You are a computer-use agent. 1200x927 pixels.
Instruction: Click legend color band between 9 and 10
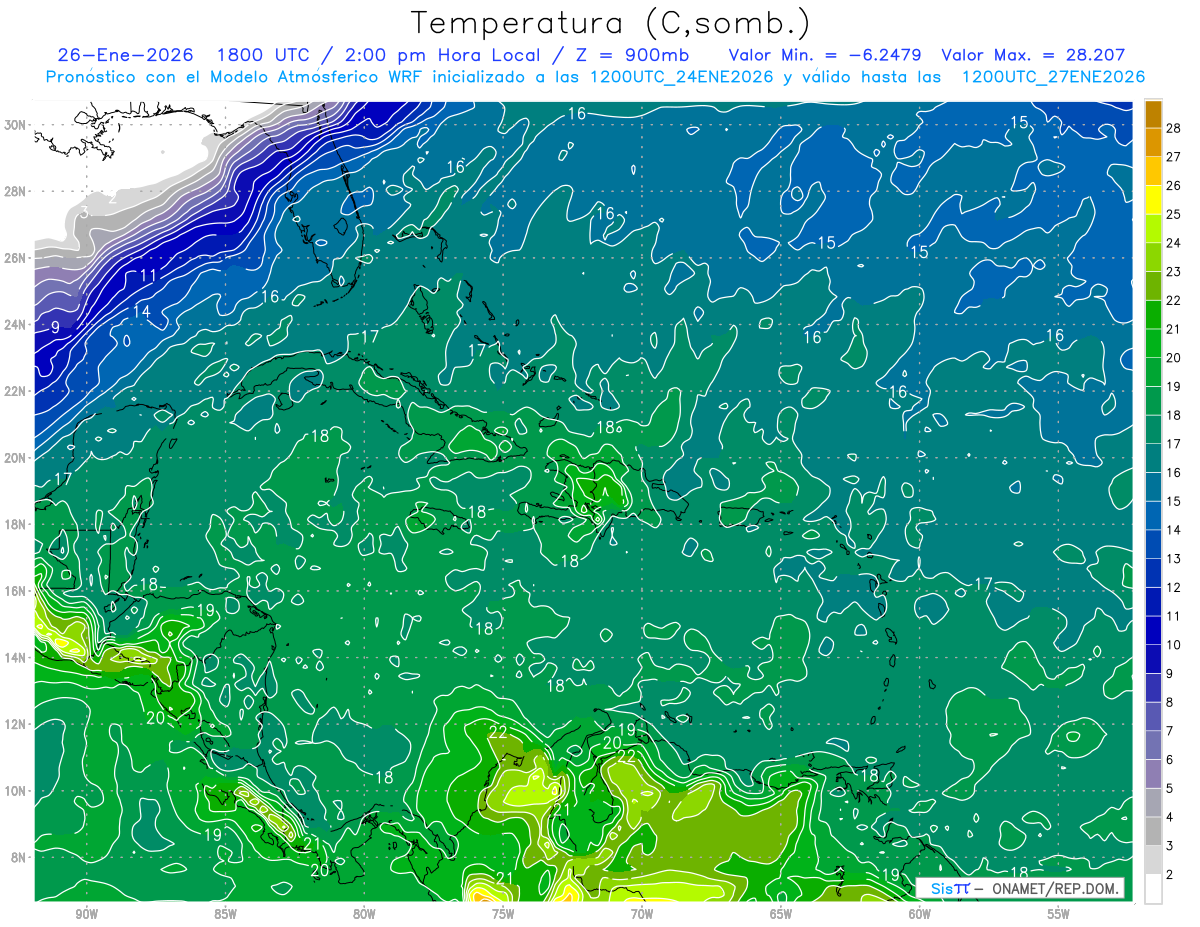[x=1153, y=659]
